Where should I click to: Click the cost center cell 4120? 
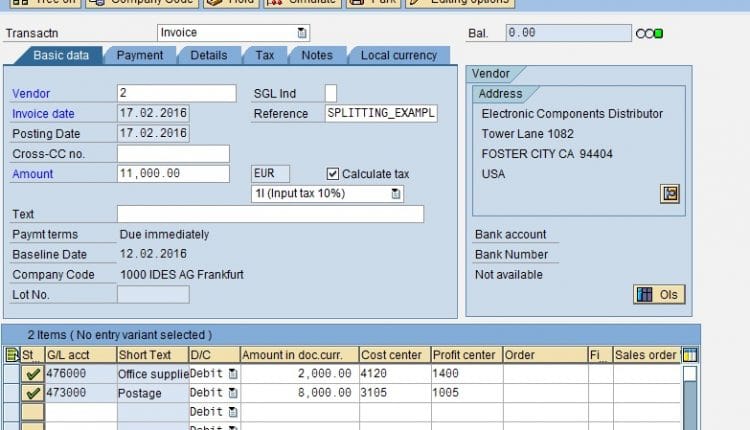395,374
